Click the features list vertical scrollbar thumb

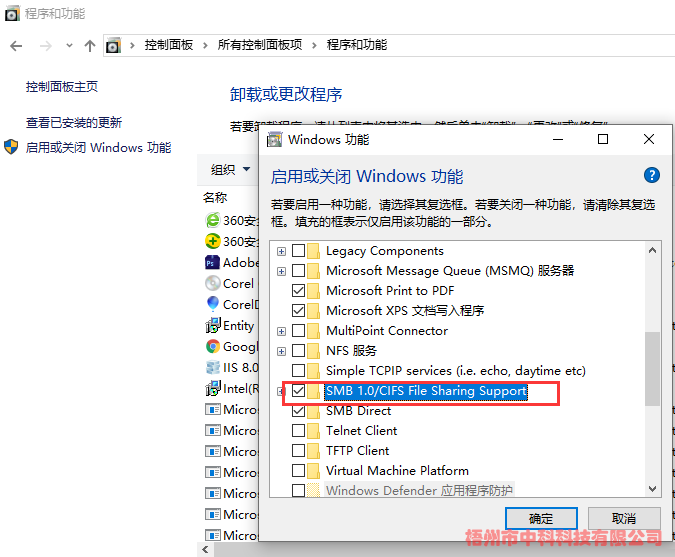[652, 369]
